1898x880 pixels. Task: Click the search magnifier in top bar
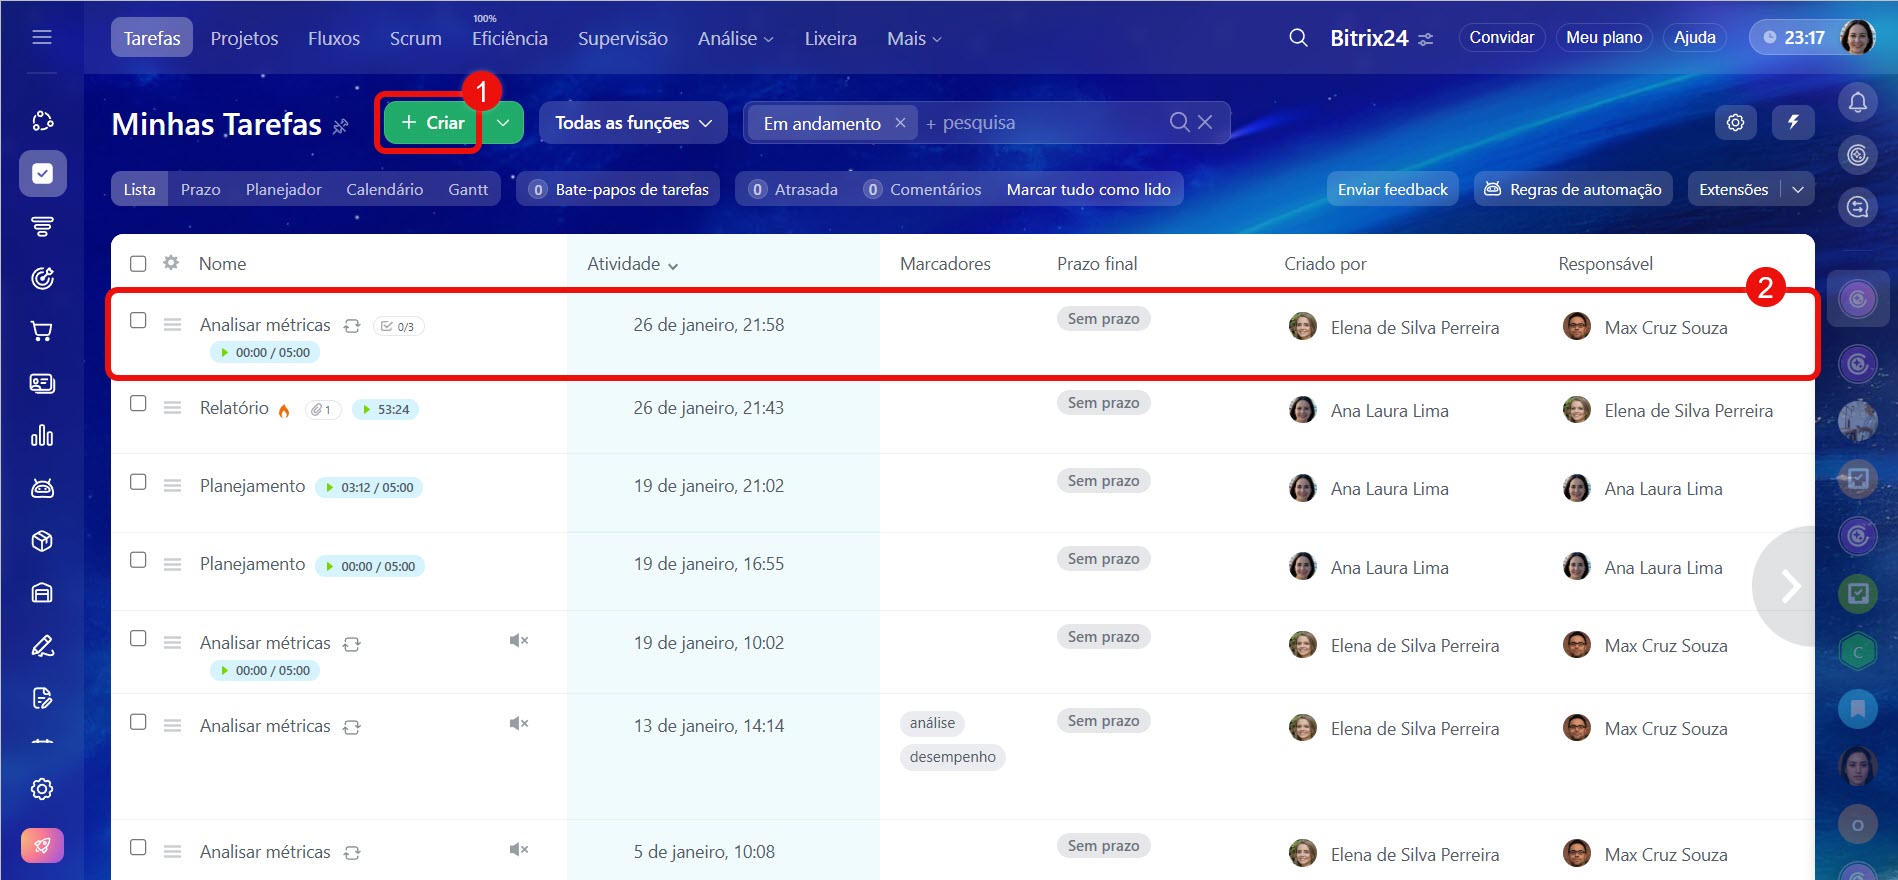(1298, 38)
